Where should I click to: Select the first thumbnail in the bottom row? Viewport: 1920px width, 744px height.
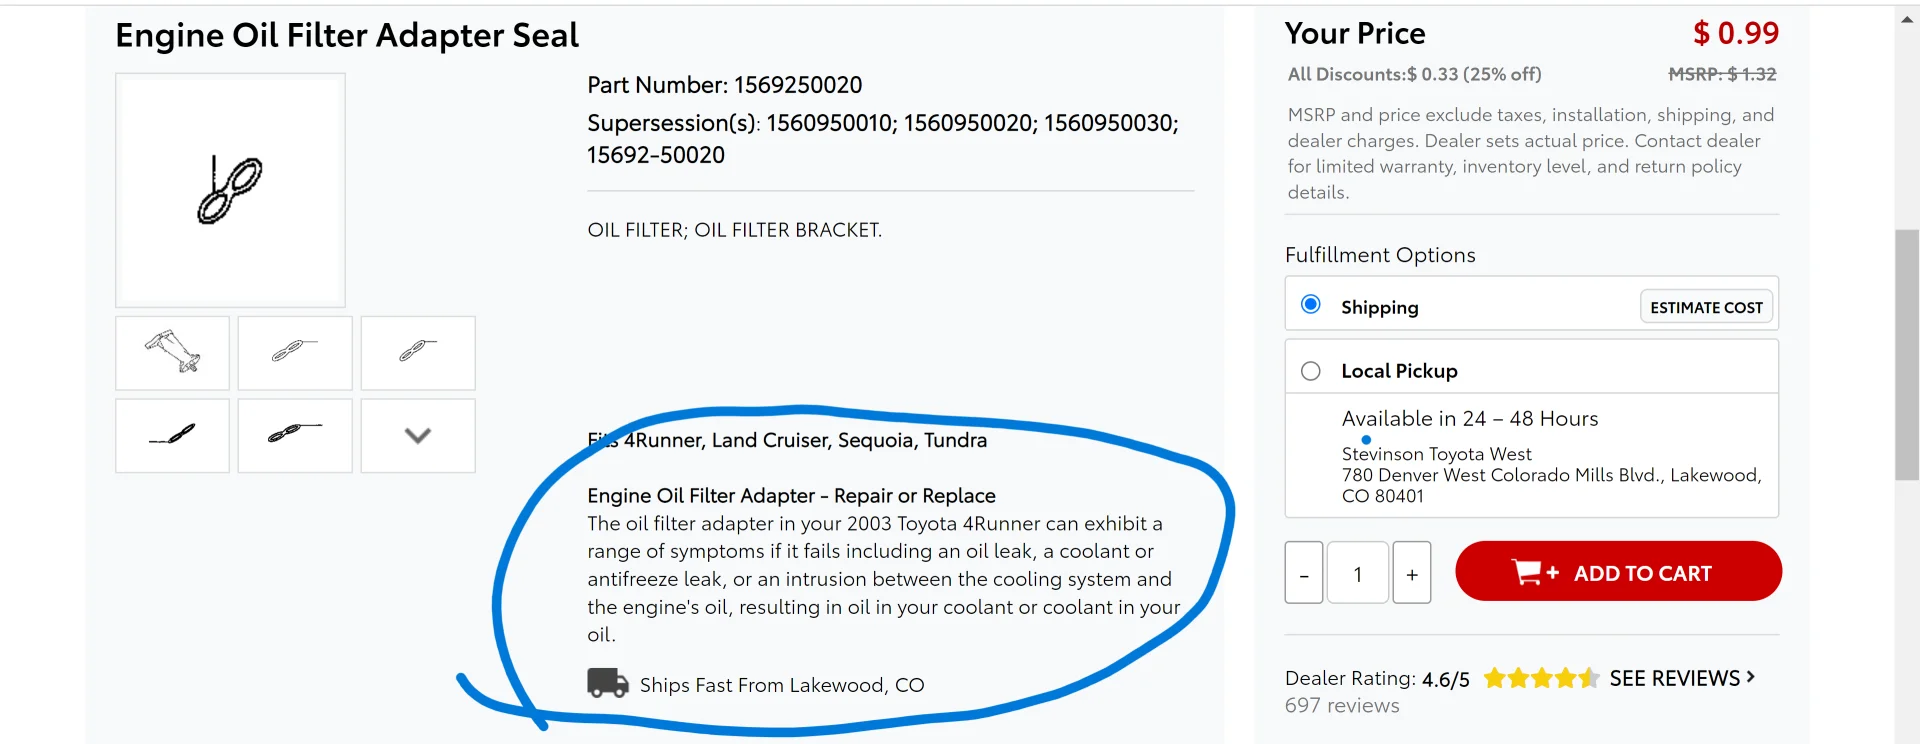pyautogui.click(x=172, y=435)
